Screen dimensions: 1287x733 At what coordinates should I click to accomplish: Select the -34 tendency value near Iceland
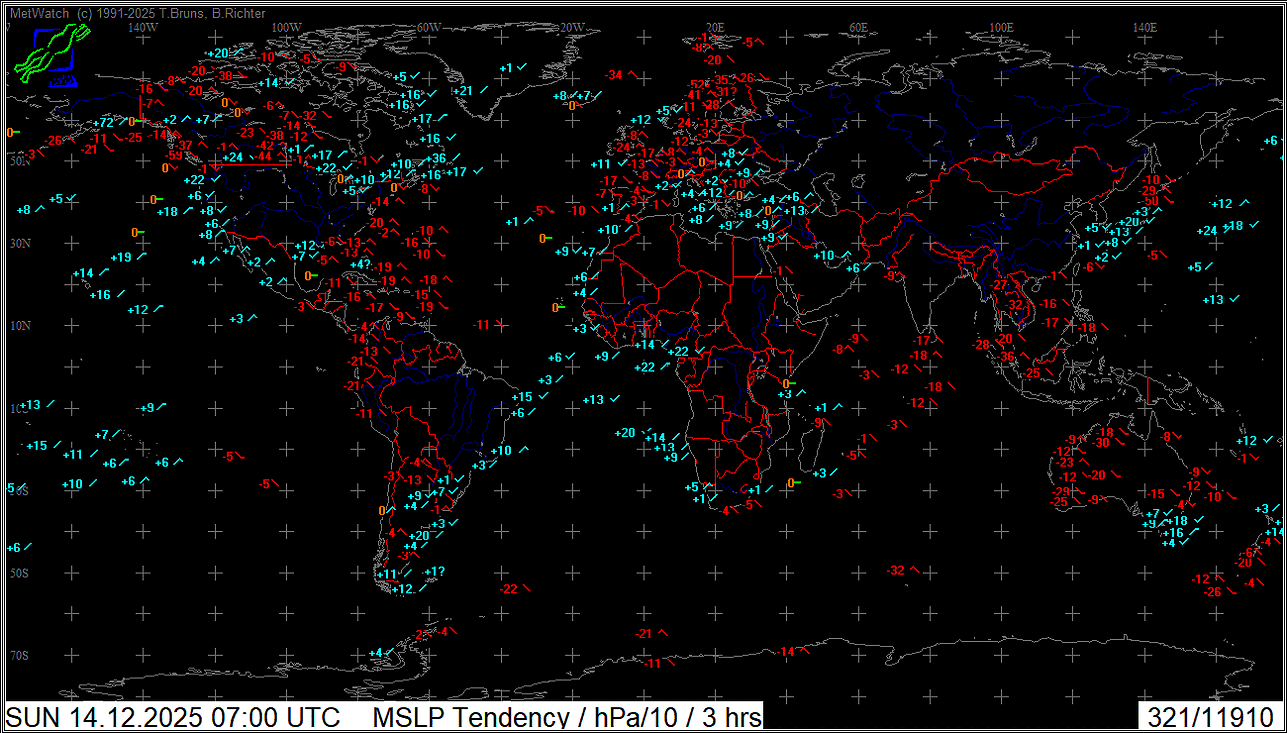coord(614,75)
